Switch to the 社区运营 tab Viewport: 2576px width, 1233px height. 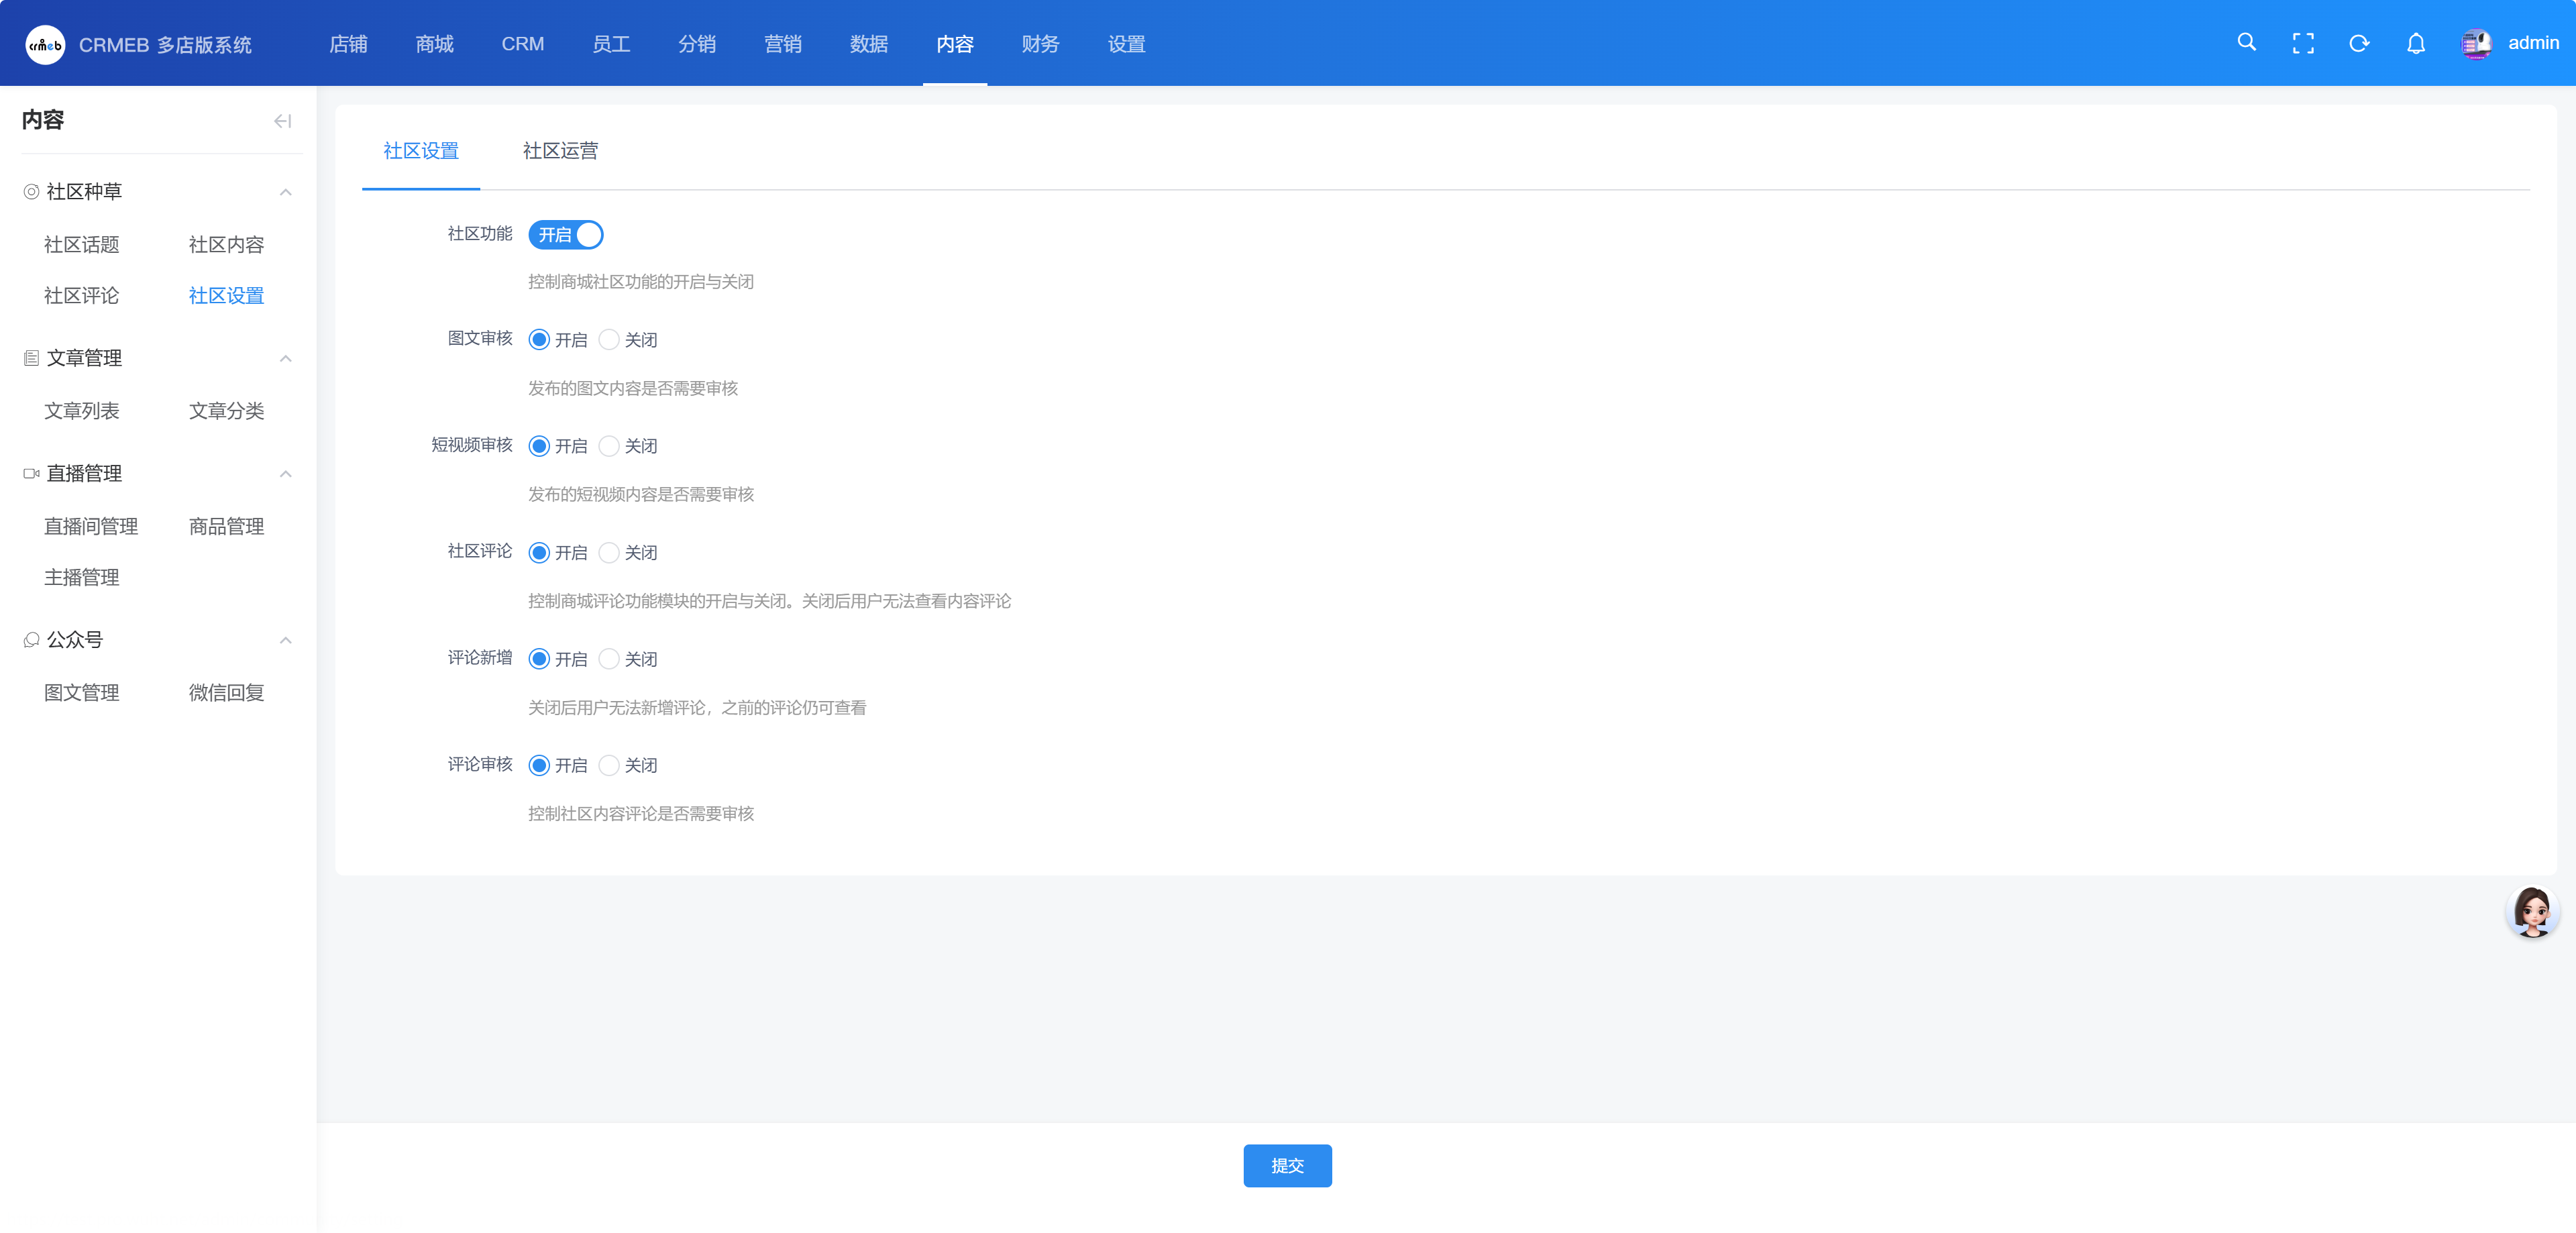coord(560,151)
